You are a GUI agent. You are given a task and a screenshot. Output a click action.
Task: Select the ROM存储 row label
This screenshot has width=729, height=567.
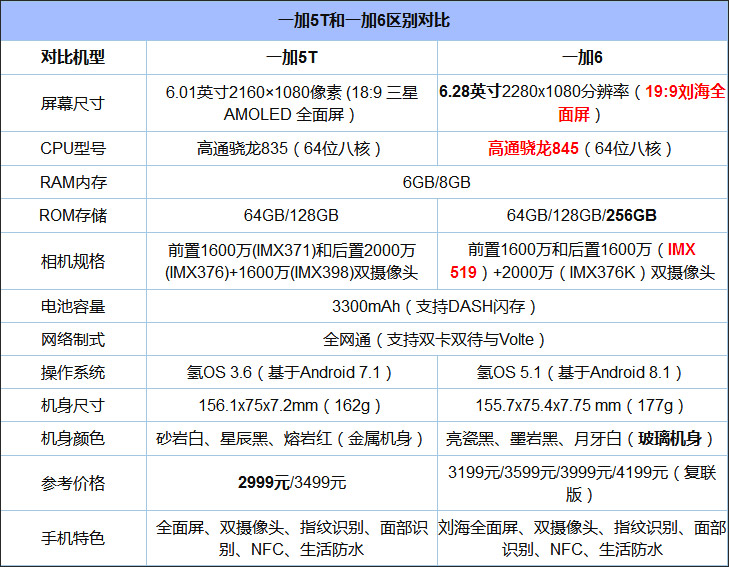point(73,216)
